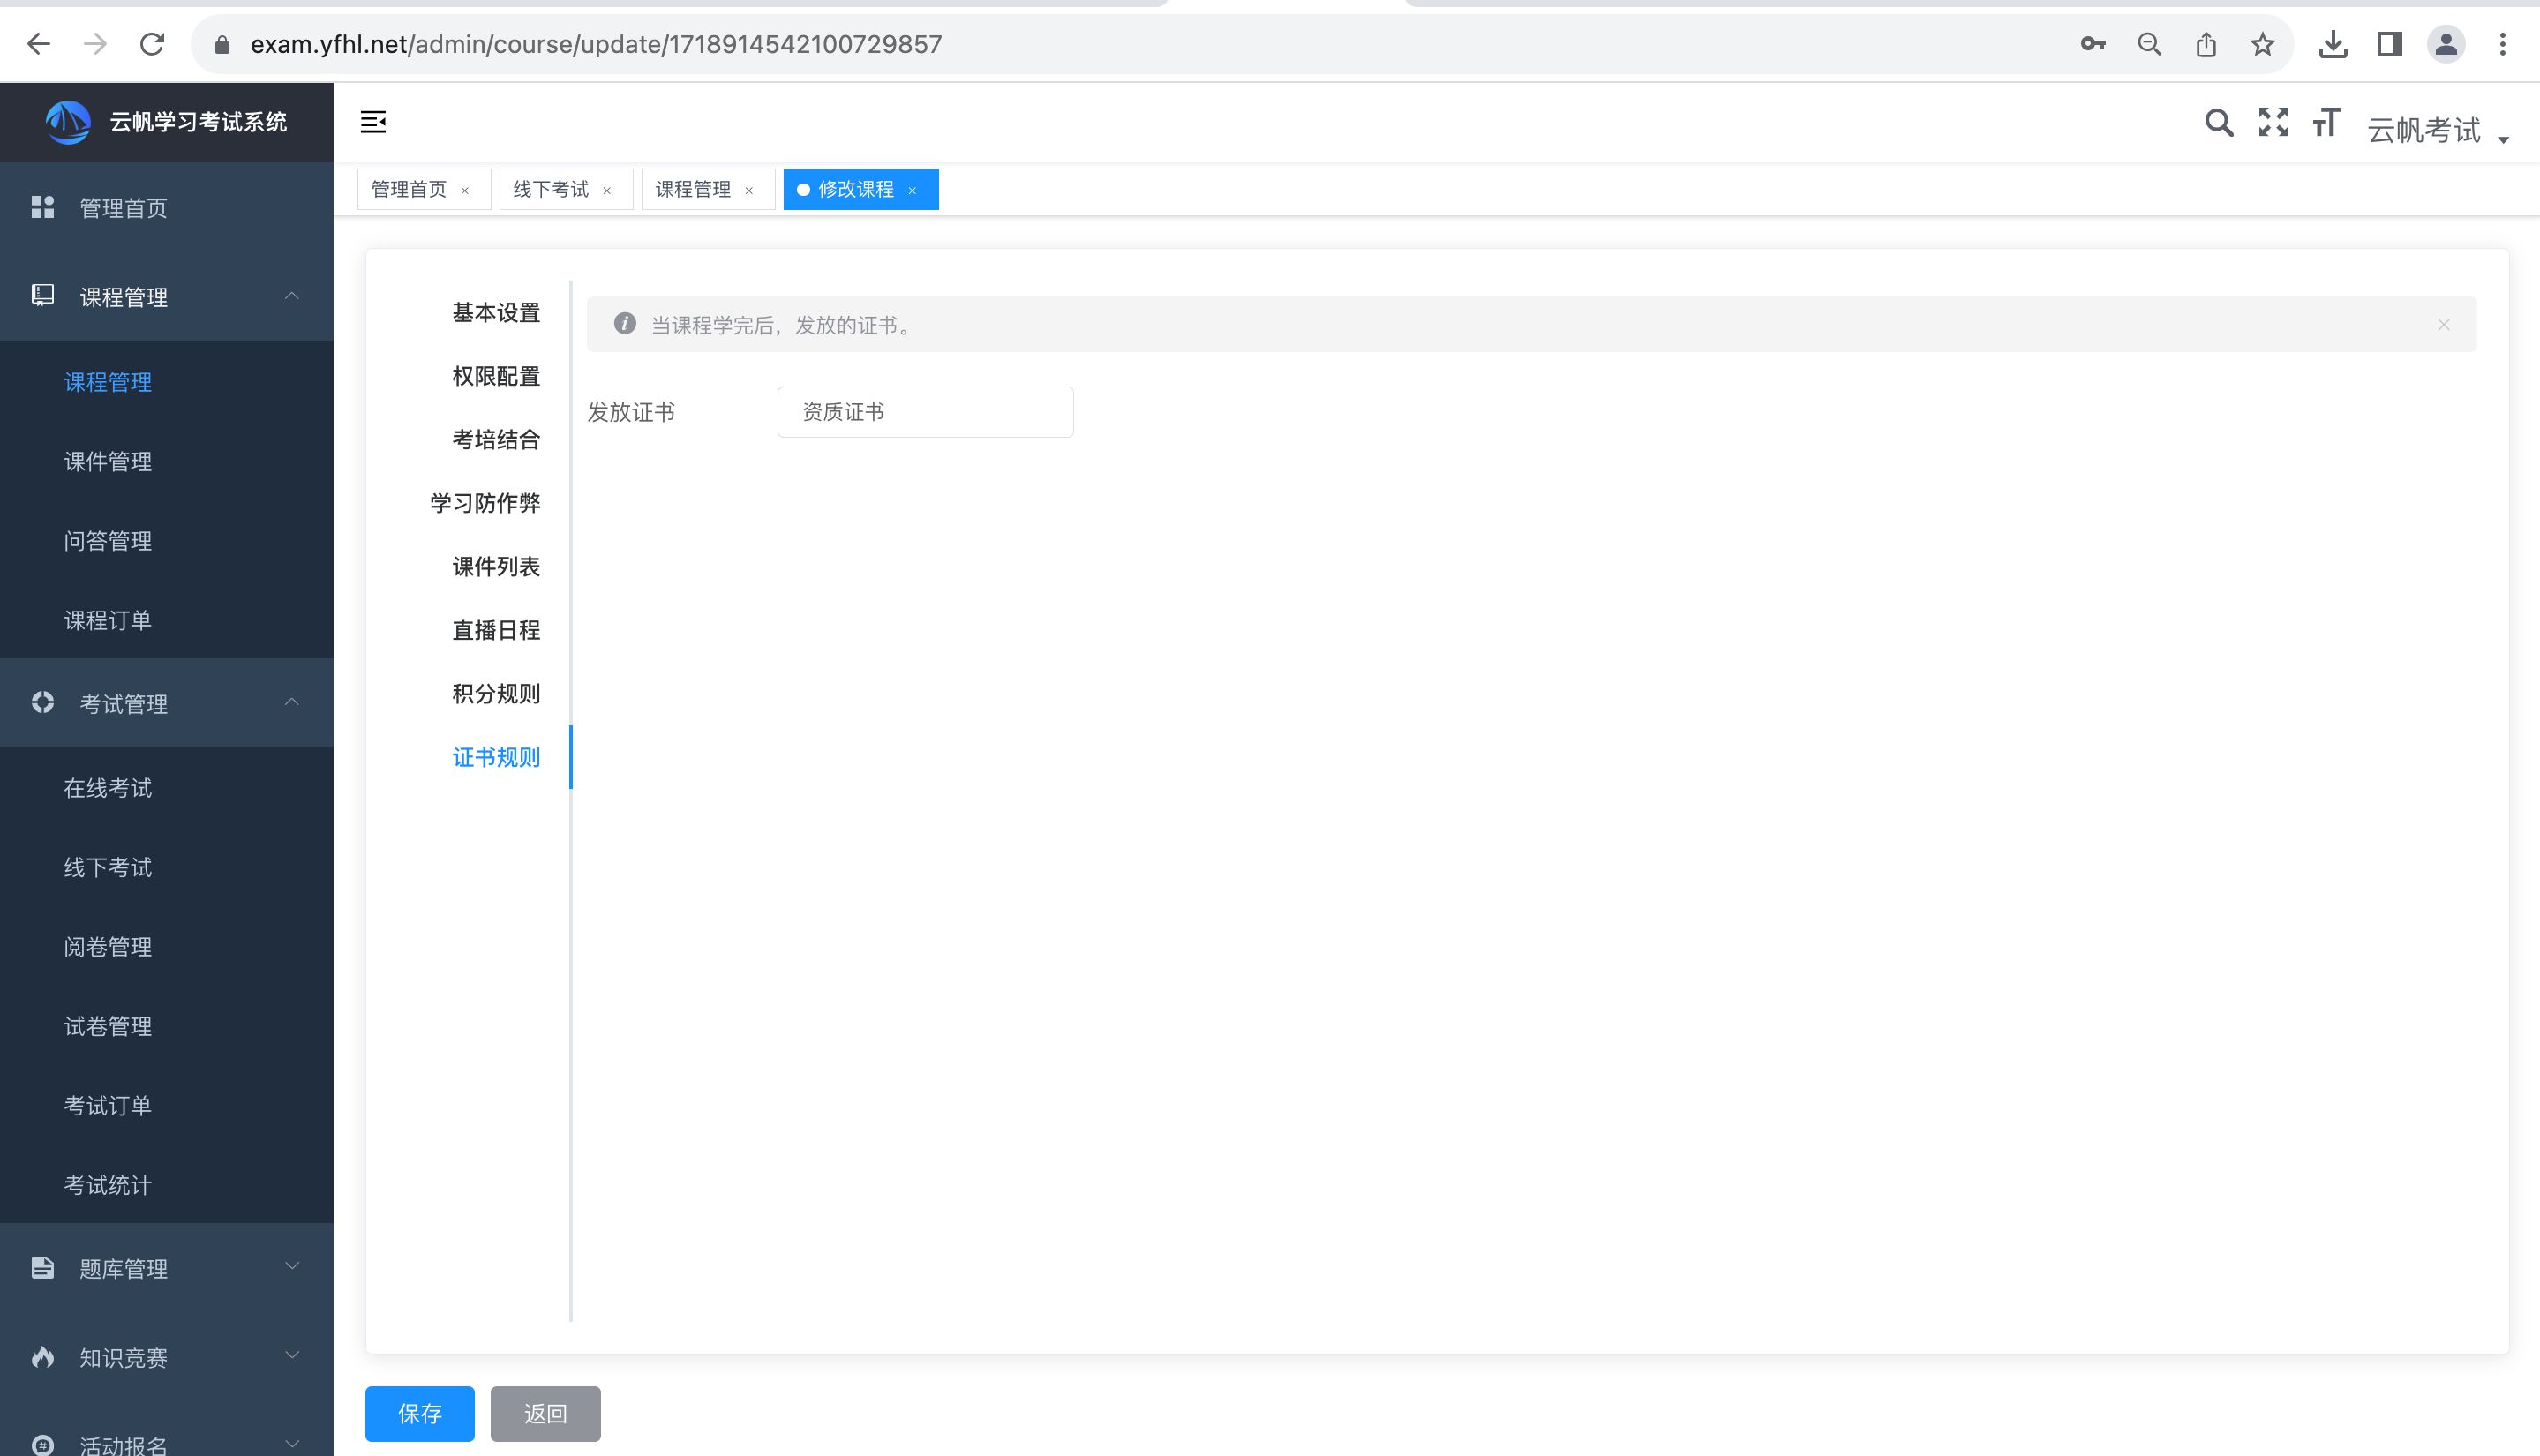Open 问答管理 in the sidebar
Image resolution: width=2540 pixels, height=1456 pixels.
[166, 540]
